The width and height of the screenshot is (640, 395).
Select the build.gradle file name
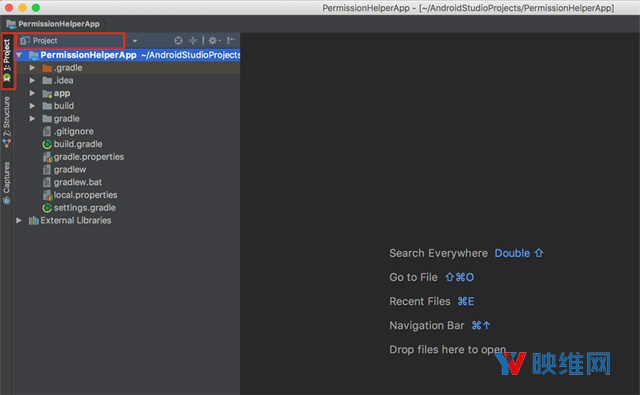(78, 144)
